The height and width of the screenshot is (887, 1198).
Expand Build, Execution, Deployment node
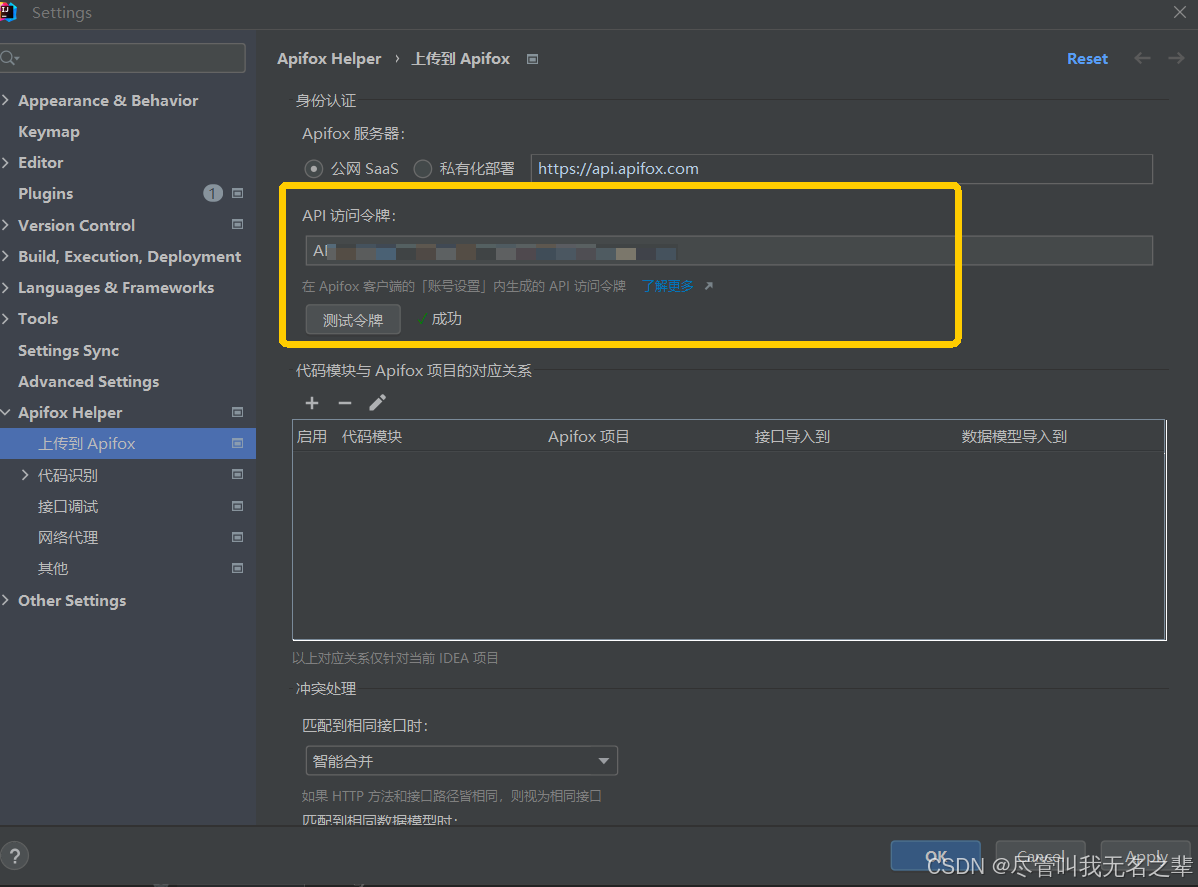click(6, 256)
